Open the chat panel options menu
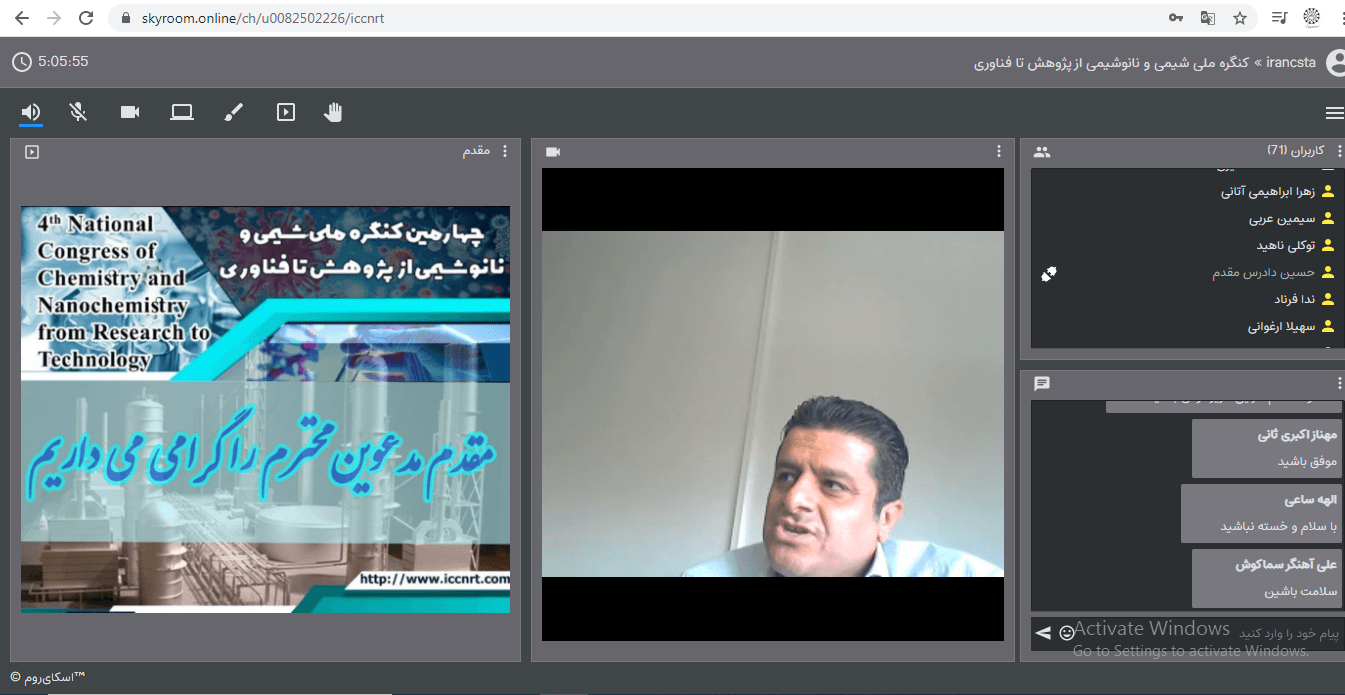Viewport: 1345px width, 695px height. pos(1340,382)
